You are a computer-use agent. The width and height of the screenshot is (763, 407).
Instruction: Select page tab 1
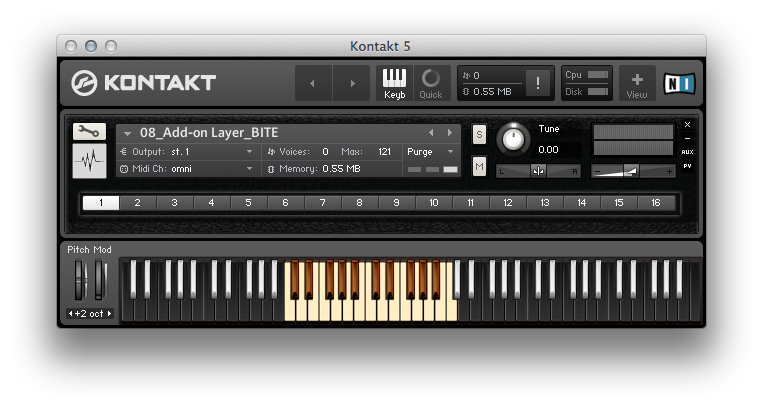tap(101, 203)
